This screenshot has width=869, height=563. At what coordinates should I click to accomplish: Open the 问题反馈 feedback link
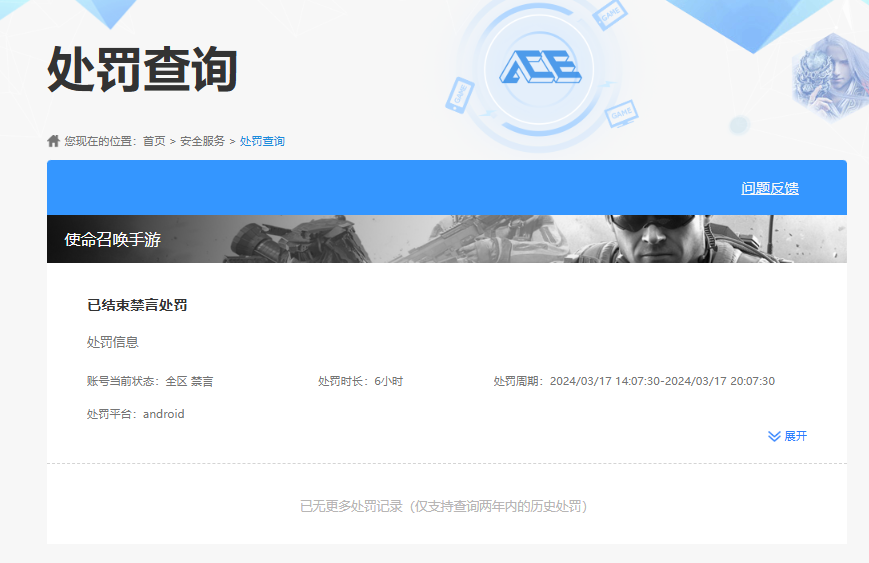pyautogui.click(x=769, y=188)
